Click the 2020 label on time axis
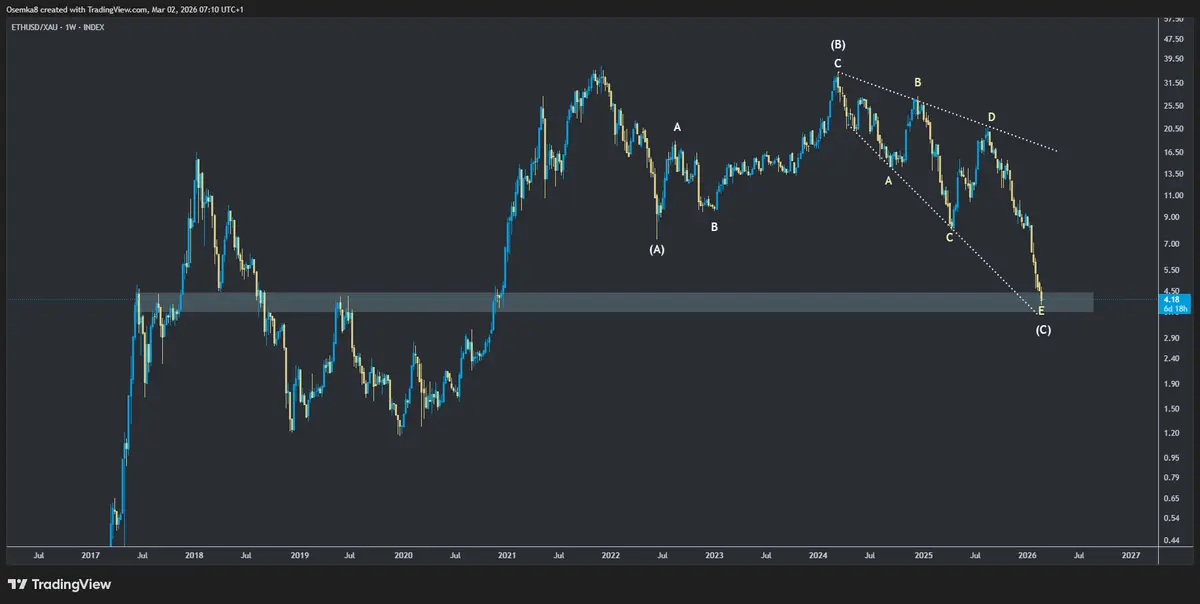Image resolution: width=1200 pixels, height=604 pixels. tap(403, 554)
